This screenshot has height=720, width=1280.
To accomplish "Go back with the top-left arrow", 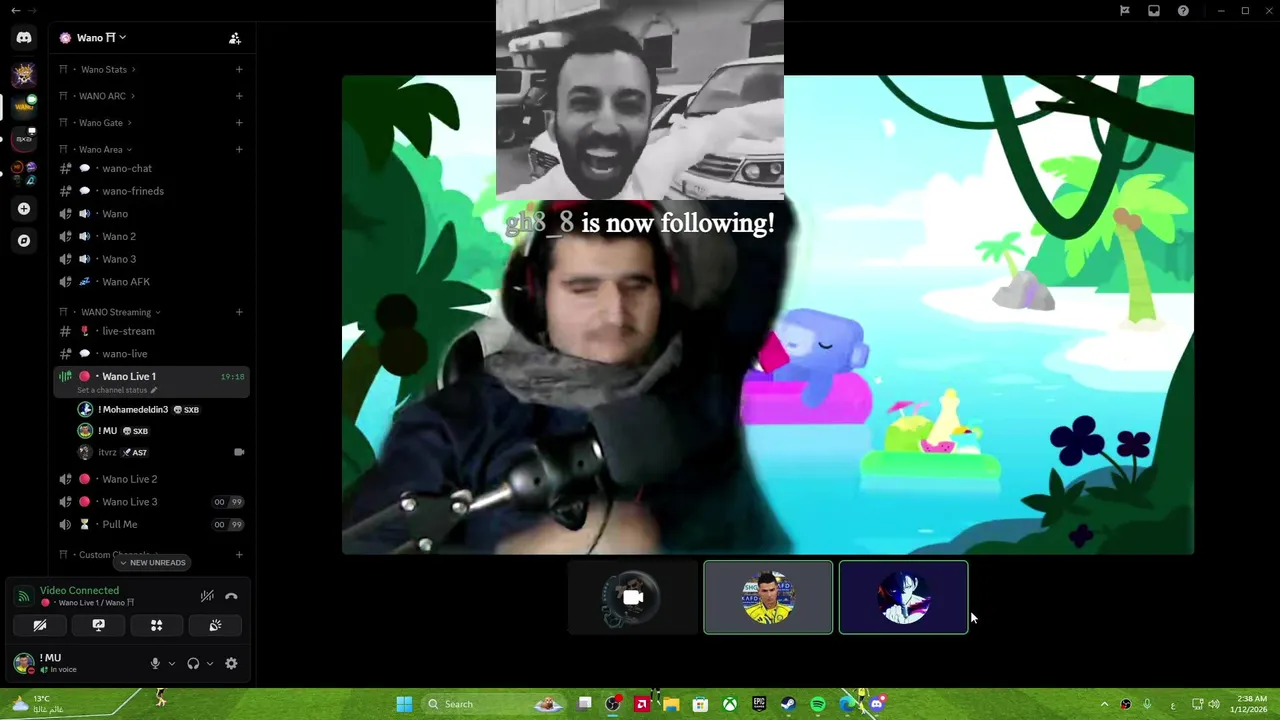I will tap(15, 10).
